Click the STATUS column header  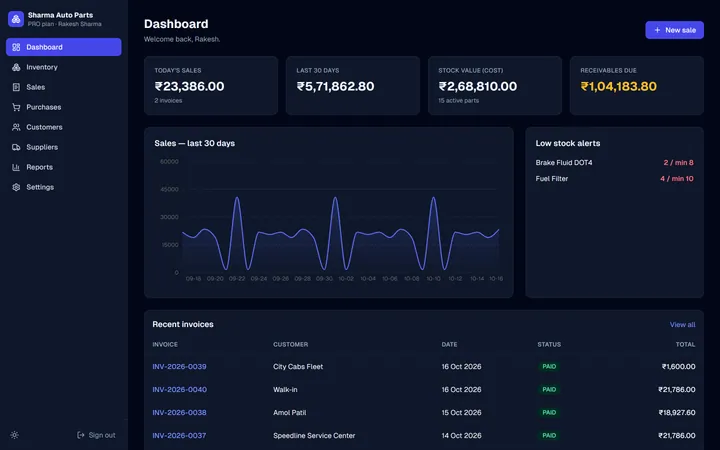549,344
